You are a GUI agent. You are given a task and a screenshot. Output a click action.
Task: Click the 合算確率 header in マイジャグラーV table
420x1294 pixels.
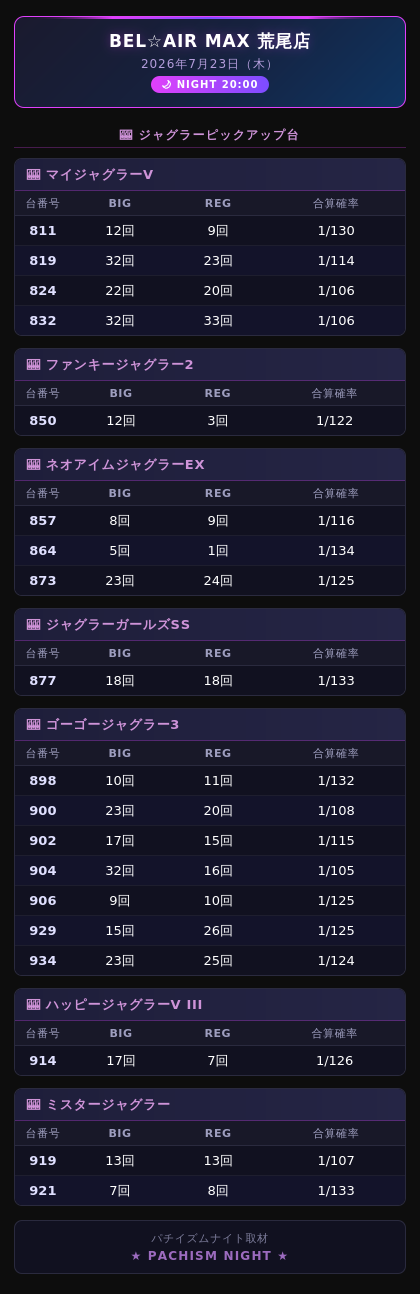336,203
